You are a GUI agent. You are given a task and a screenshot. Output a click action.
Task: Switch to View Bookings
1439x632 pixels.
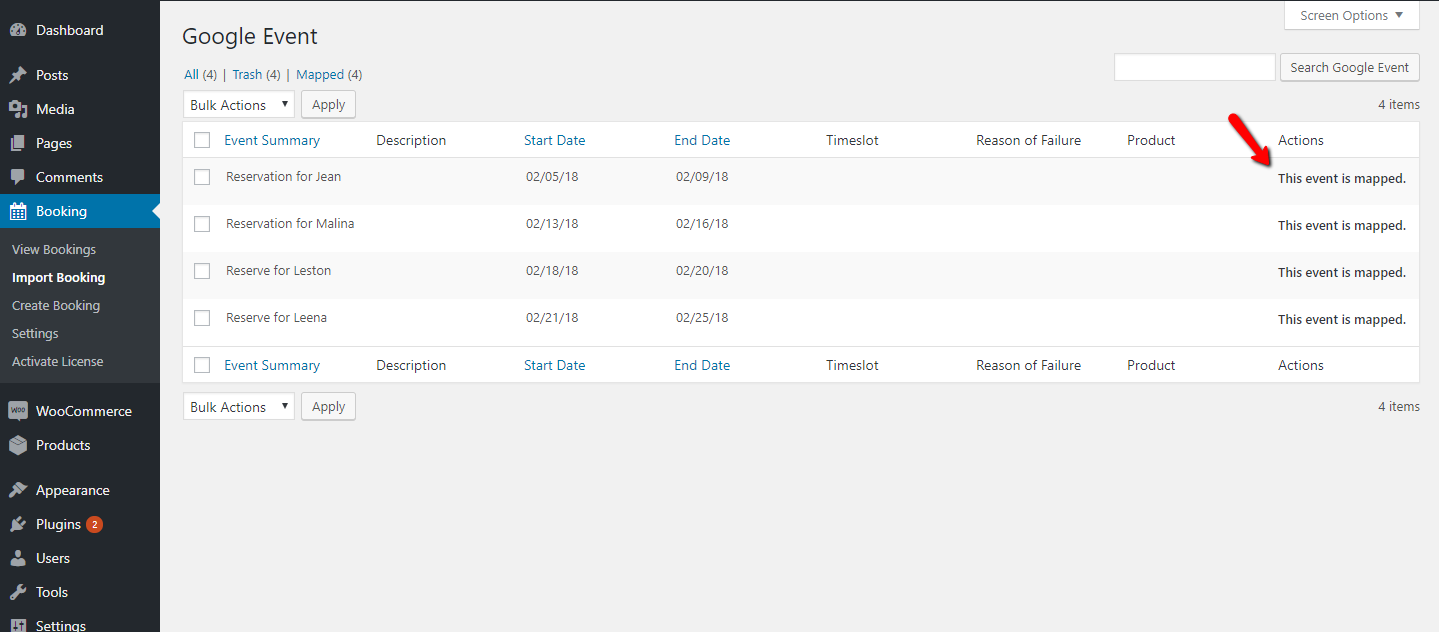tap(53, 249)
